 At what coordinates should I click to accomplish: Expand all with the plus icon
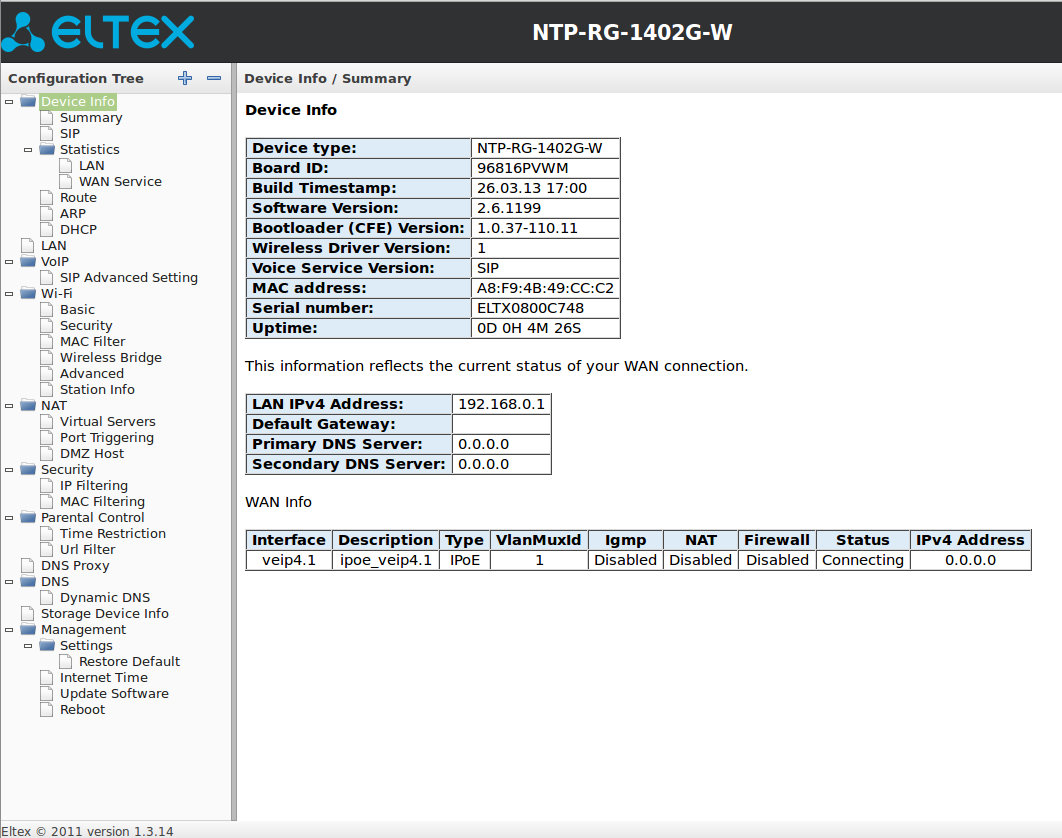pos(185,79)
